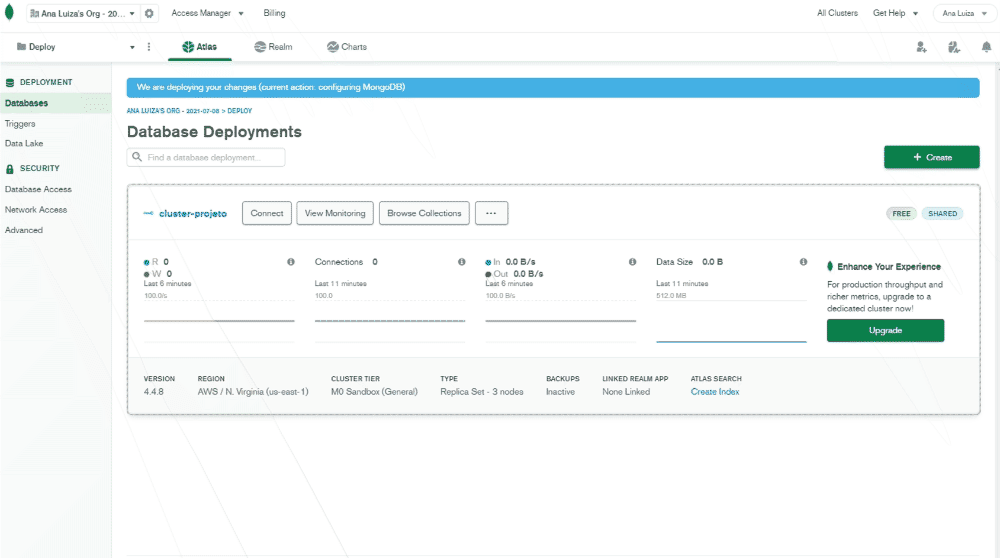Open Database Access settings
This screenshot has width=1000, height=558.
[38, 189]
